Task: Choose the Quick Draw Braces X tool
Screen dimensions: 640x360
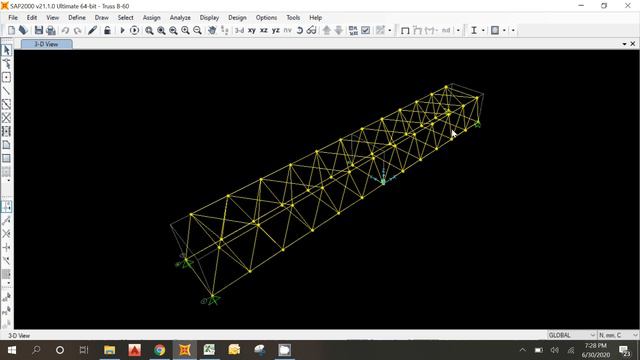Action: pyautogui.click(x=7, y=118)
